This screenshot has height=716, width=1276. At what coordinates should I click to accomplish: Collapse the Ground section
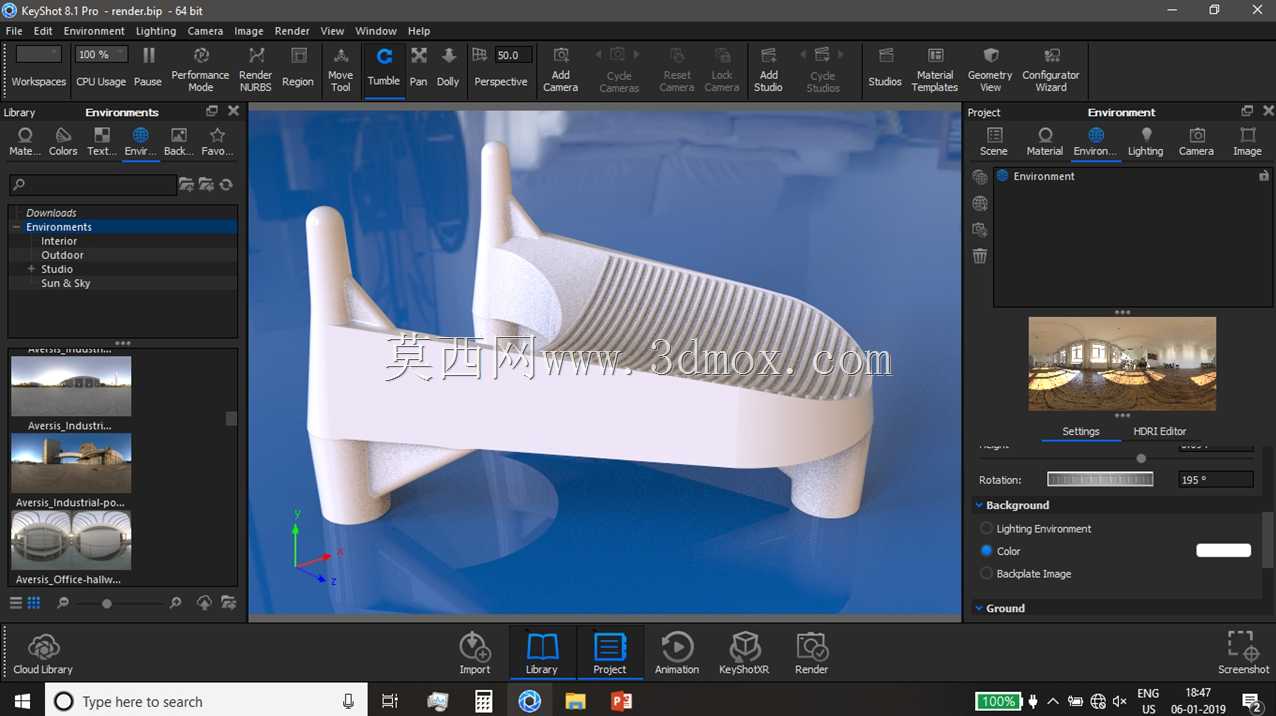[979, 608]
